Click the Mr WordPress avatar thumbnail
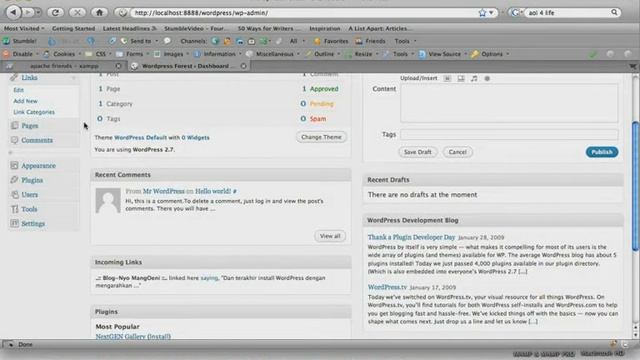 pos(108,200)
